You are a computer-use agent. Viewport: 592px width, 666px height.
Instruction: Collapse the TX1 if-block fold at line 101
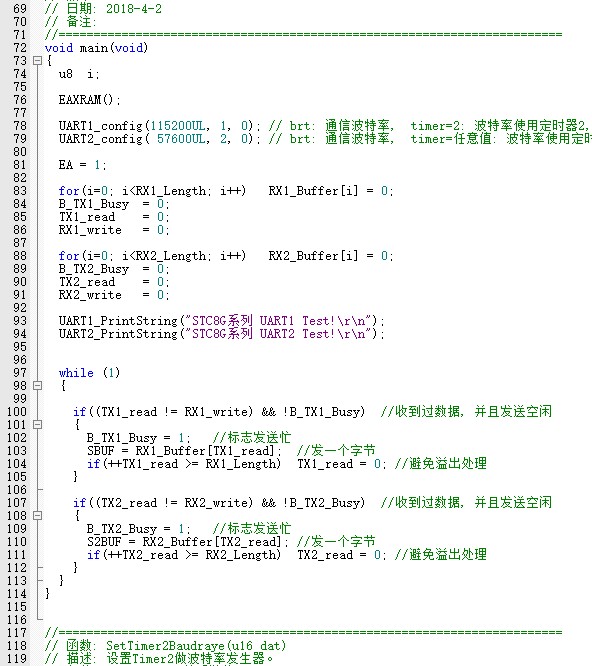tap(37, 425)
